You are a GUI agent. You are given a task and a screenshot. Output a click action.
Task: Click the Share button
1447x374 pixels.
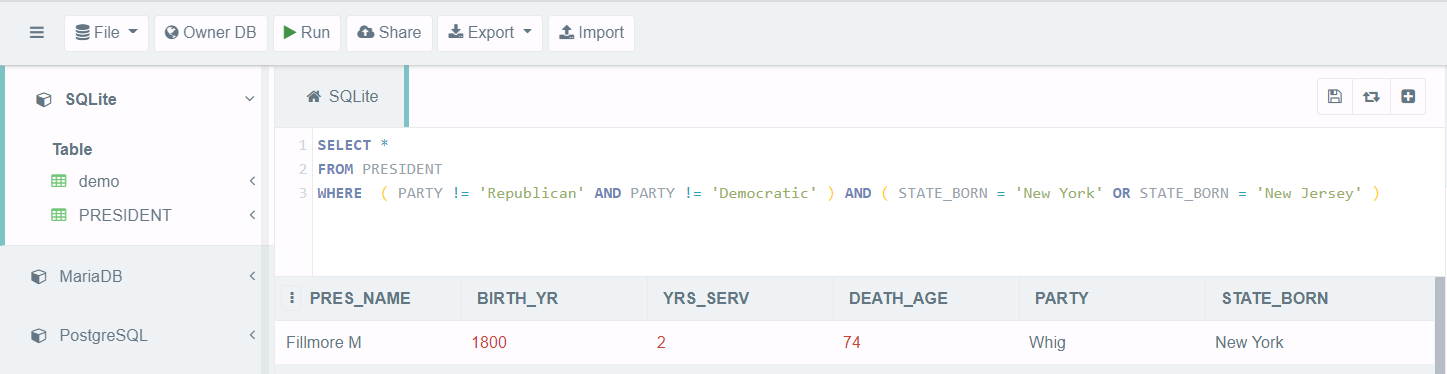click(x=389, y=33)
